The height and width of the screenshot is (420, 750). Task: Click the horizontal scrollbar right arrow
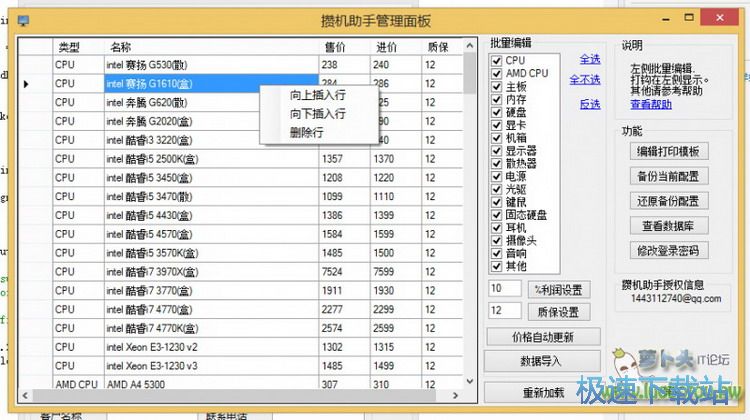[x=456, y=396]
